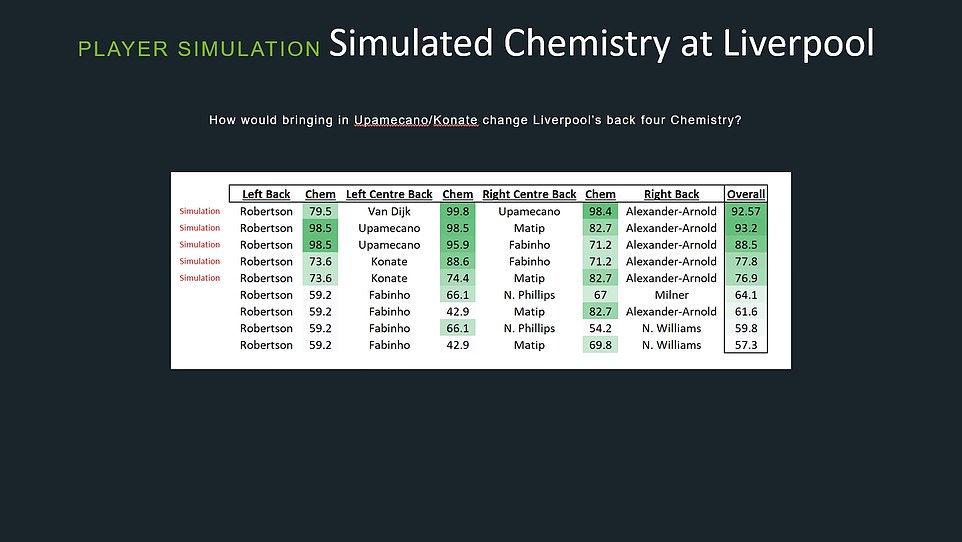Click the 71.2 value in the 77.8 overall row

click(x=600, y=261)
